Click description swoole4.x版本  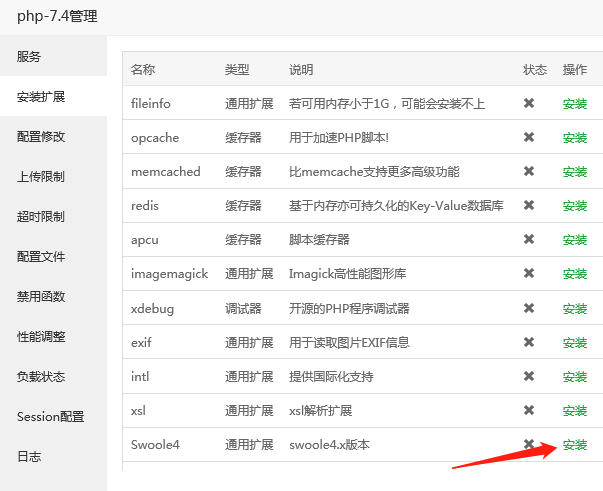coord(329,444)
